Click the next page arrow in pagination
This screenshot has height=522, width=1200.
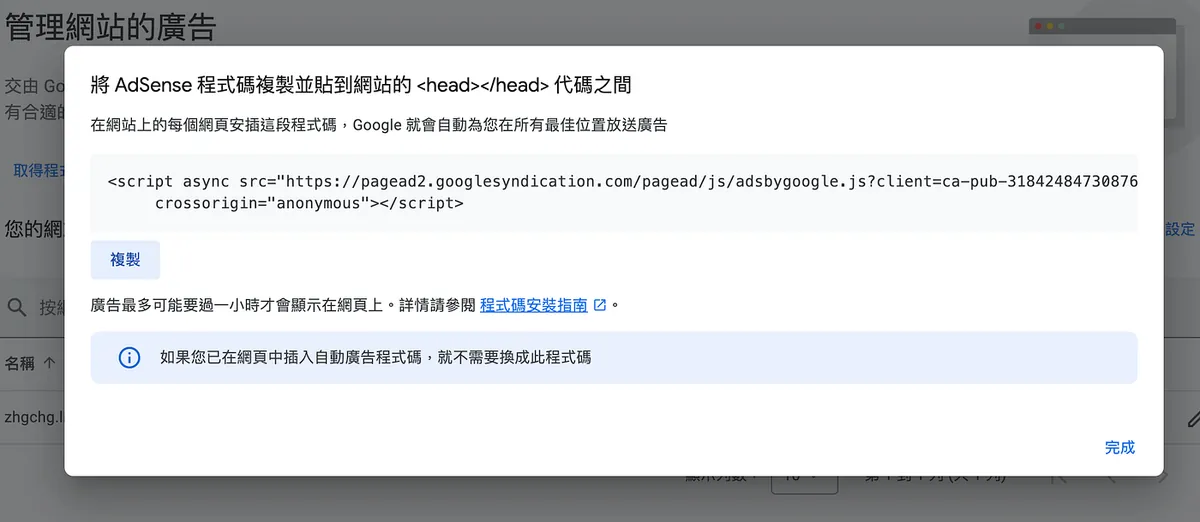click(x=1162, y=478)
